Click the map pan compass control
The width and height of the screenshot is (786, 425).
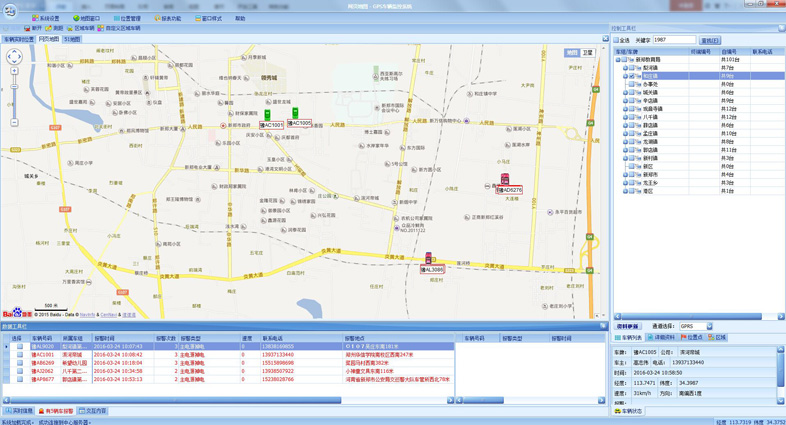14,58
